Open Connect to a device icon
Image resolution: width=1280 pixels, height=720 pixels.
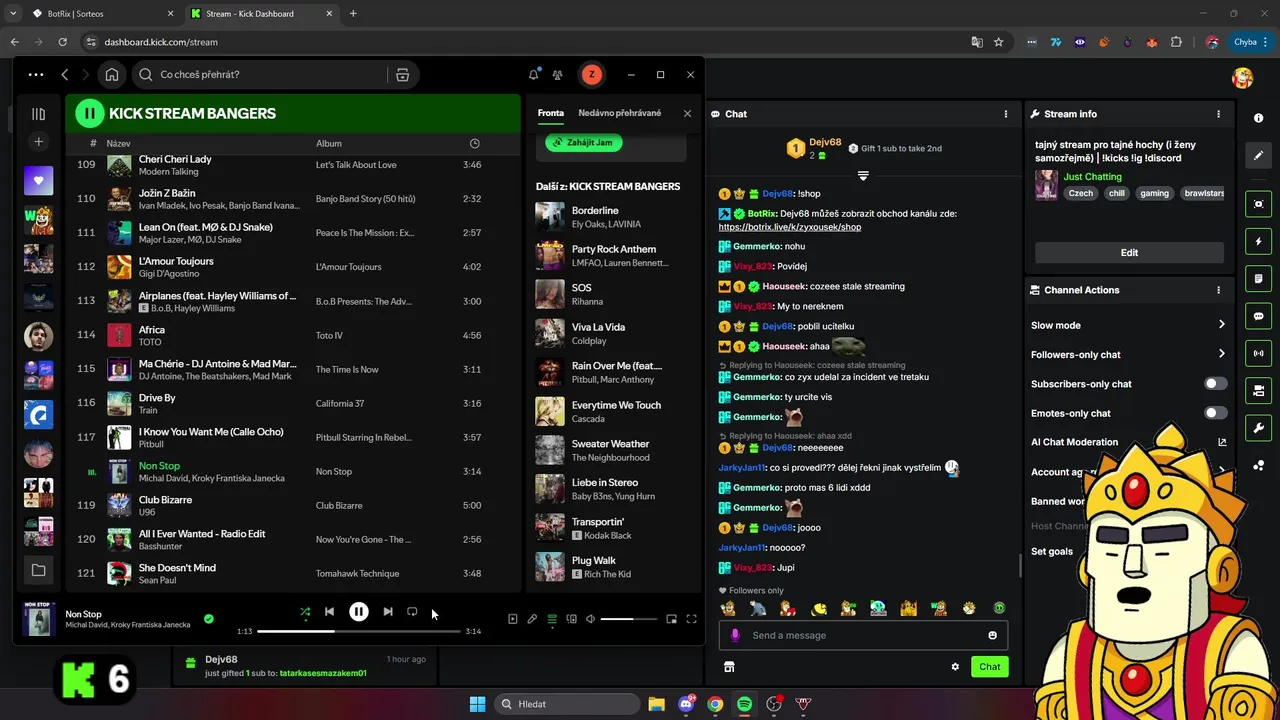[572, 619]
